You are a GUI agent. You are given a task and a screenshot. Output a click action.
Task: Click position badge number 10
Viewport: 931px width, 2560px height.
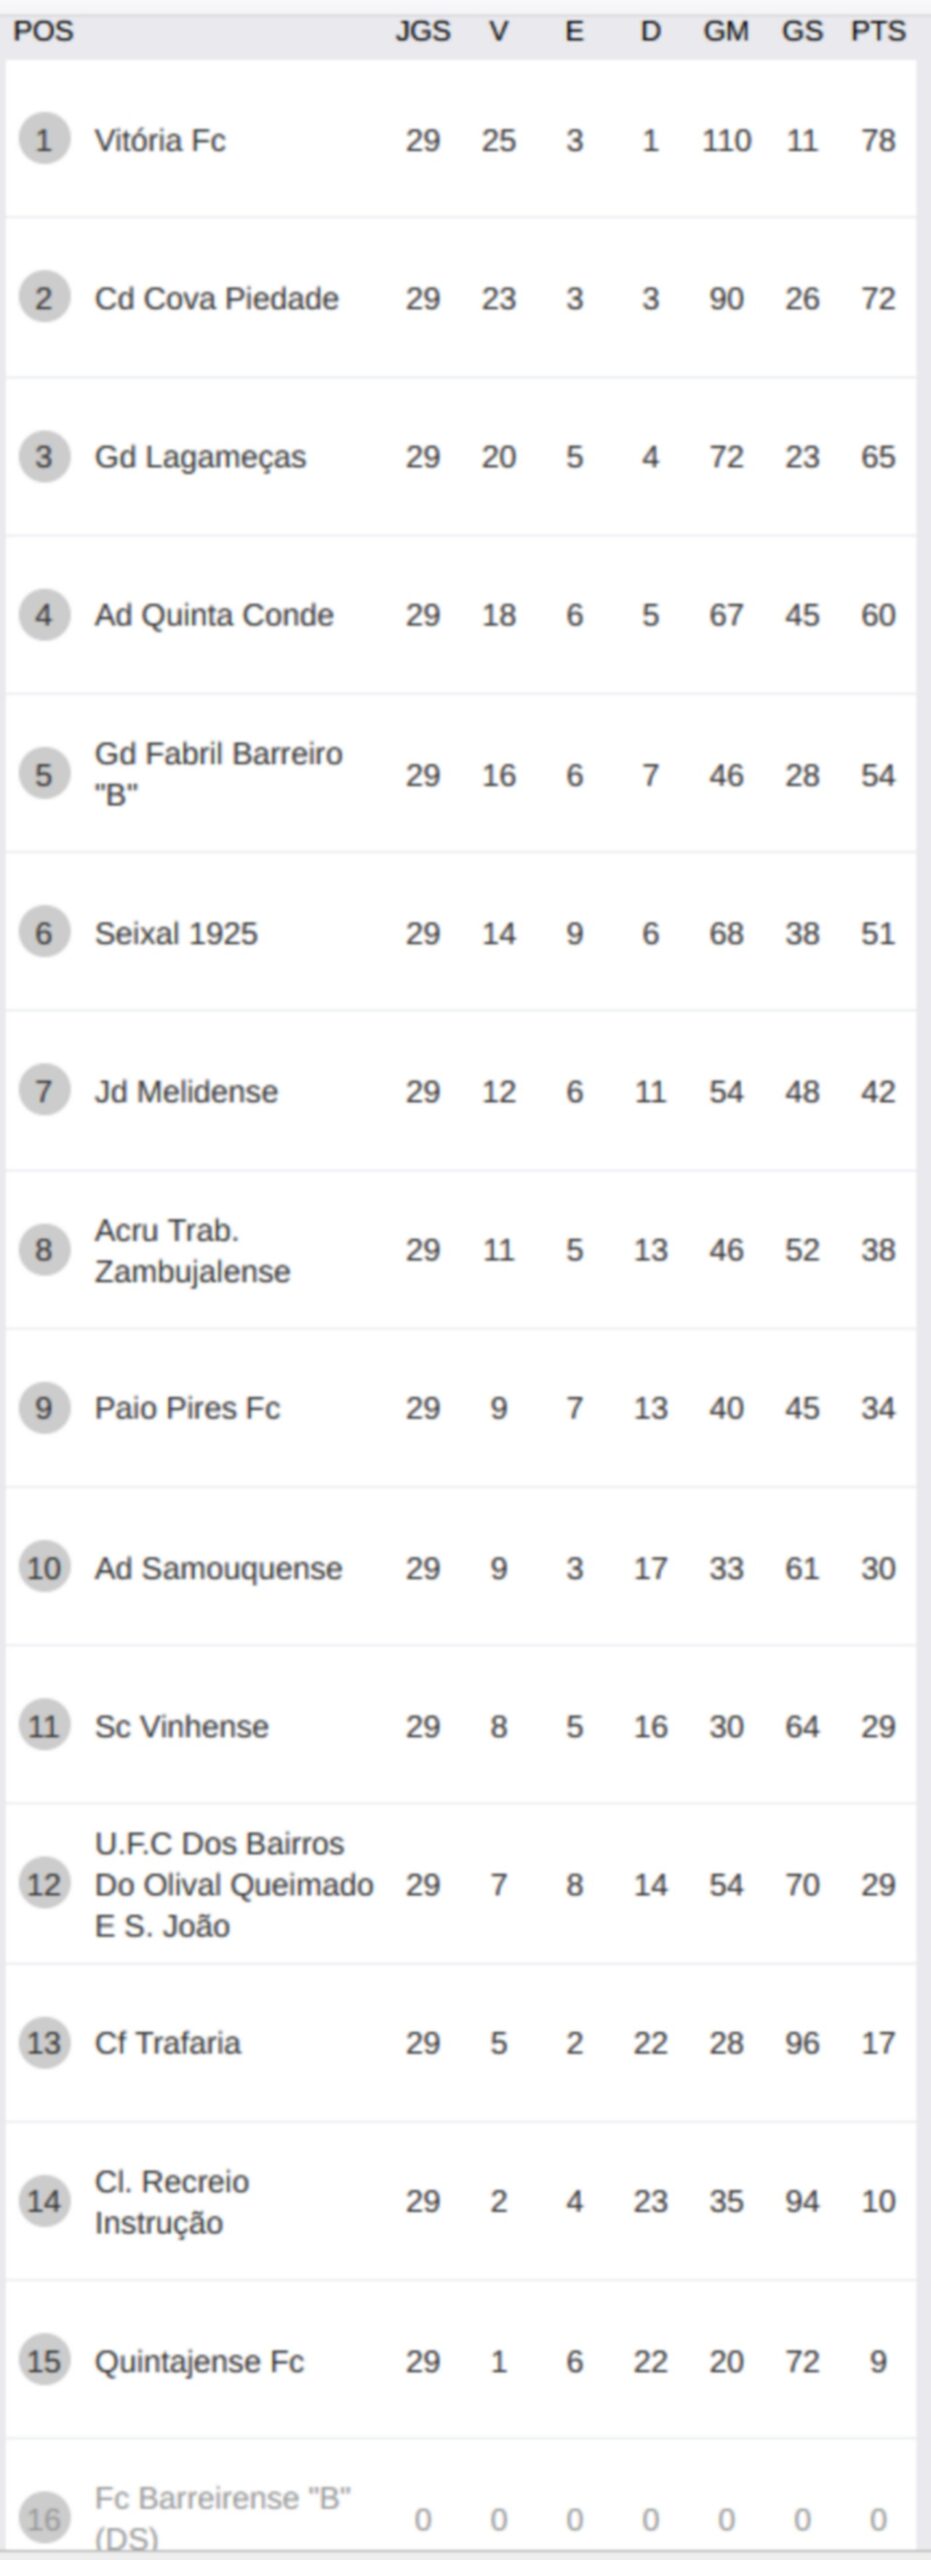coord(44,1567)
